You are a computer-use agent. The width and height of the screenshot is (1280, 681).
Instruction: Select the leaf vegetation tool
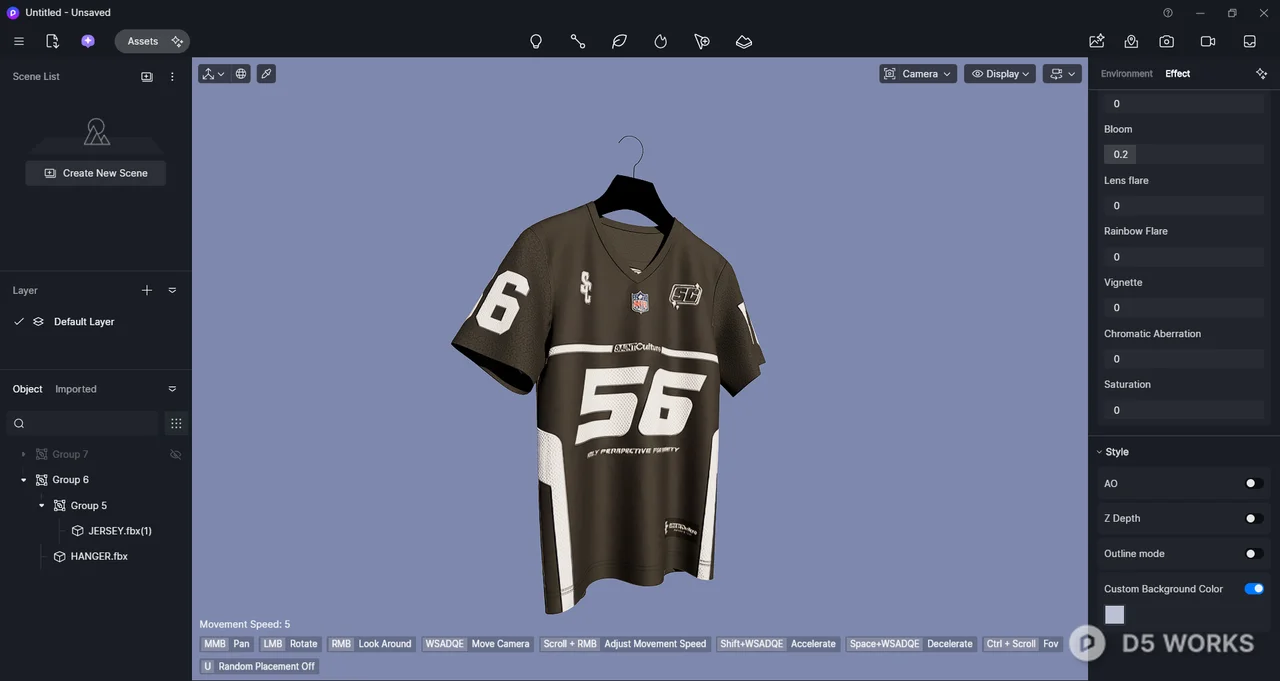pos(619,42)
